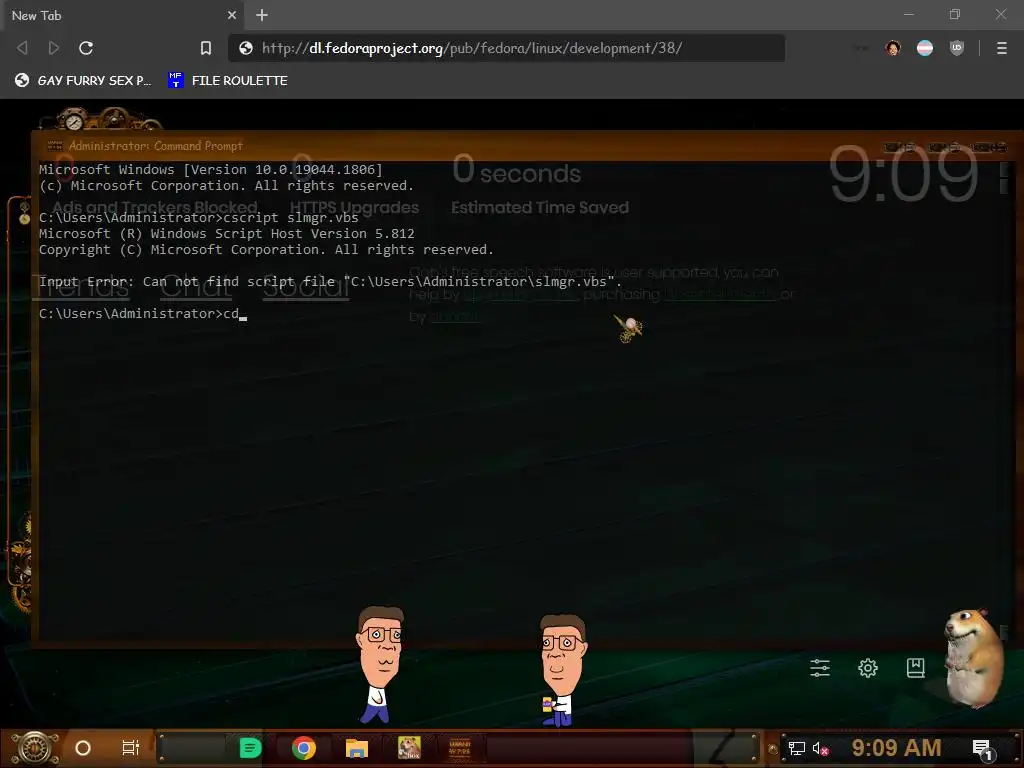The height and width of the screenshot is (768, 1024).
Task: Click the network tray icon
Action: click(796, 748)
